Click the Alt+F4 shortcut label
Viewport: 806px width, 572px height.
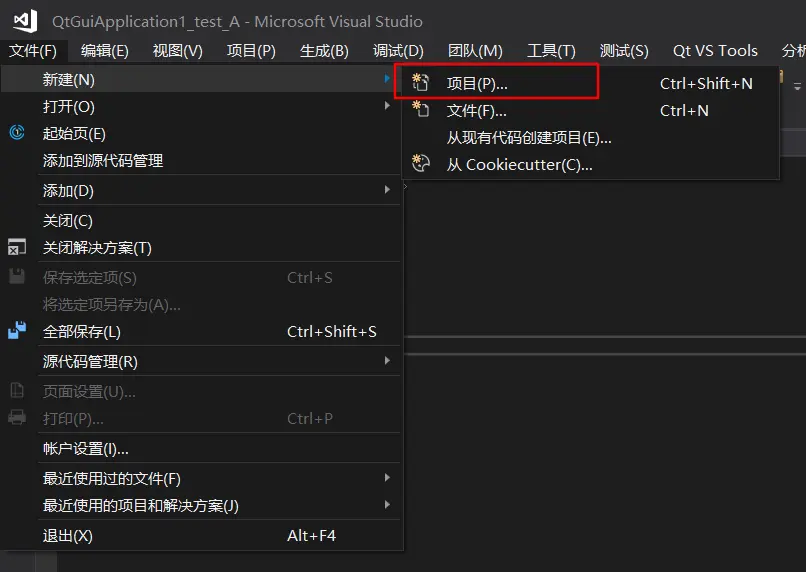pos(312,536)
